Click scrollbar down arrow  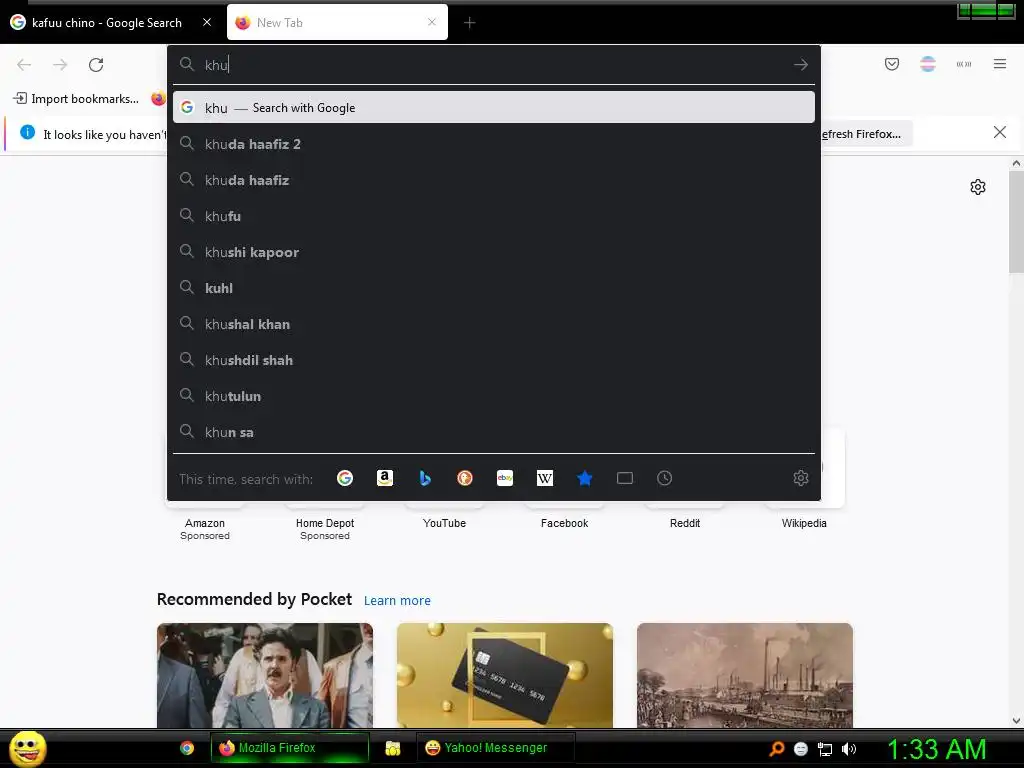point(1016,721)
